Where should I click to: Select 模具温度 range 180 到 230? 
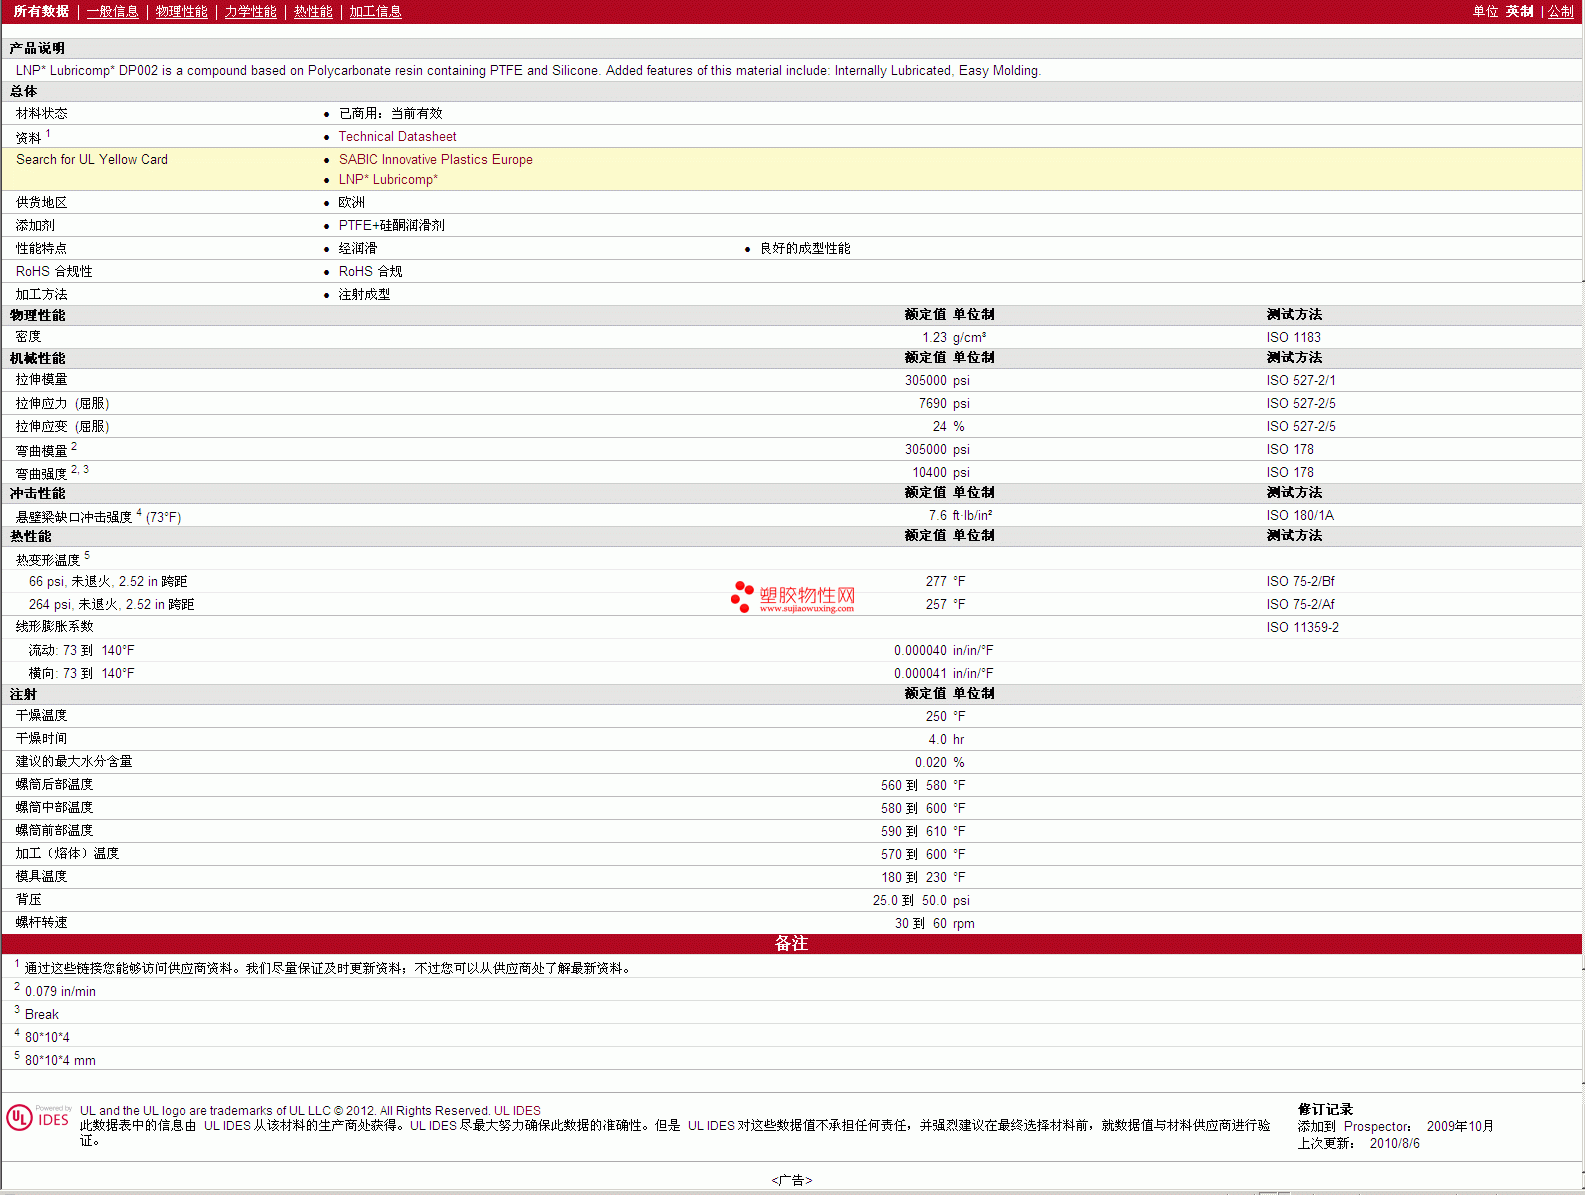point(914,877)
